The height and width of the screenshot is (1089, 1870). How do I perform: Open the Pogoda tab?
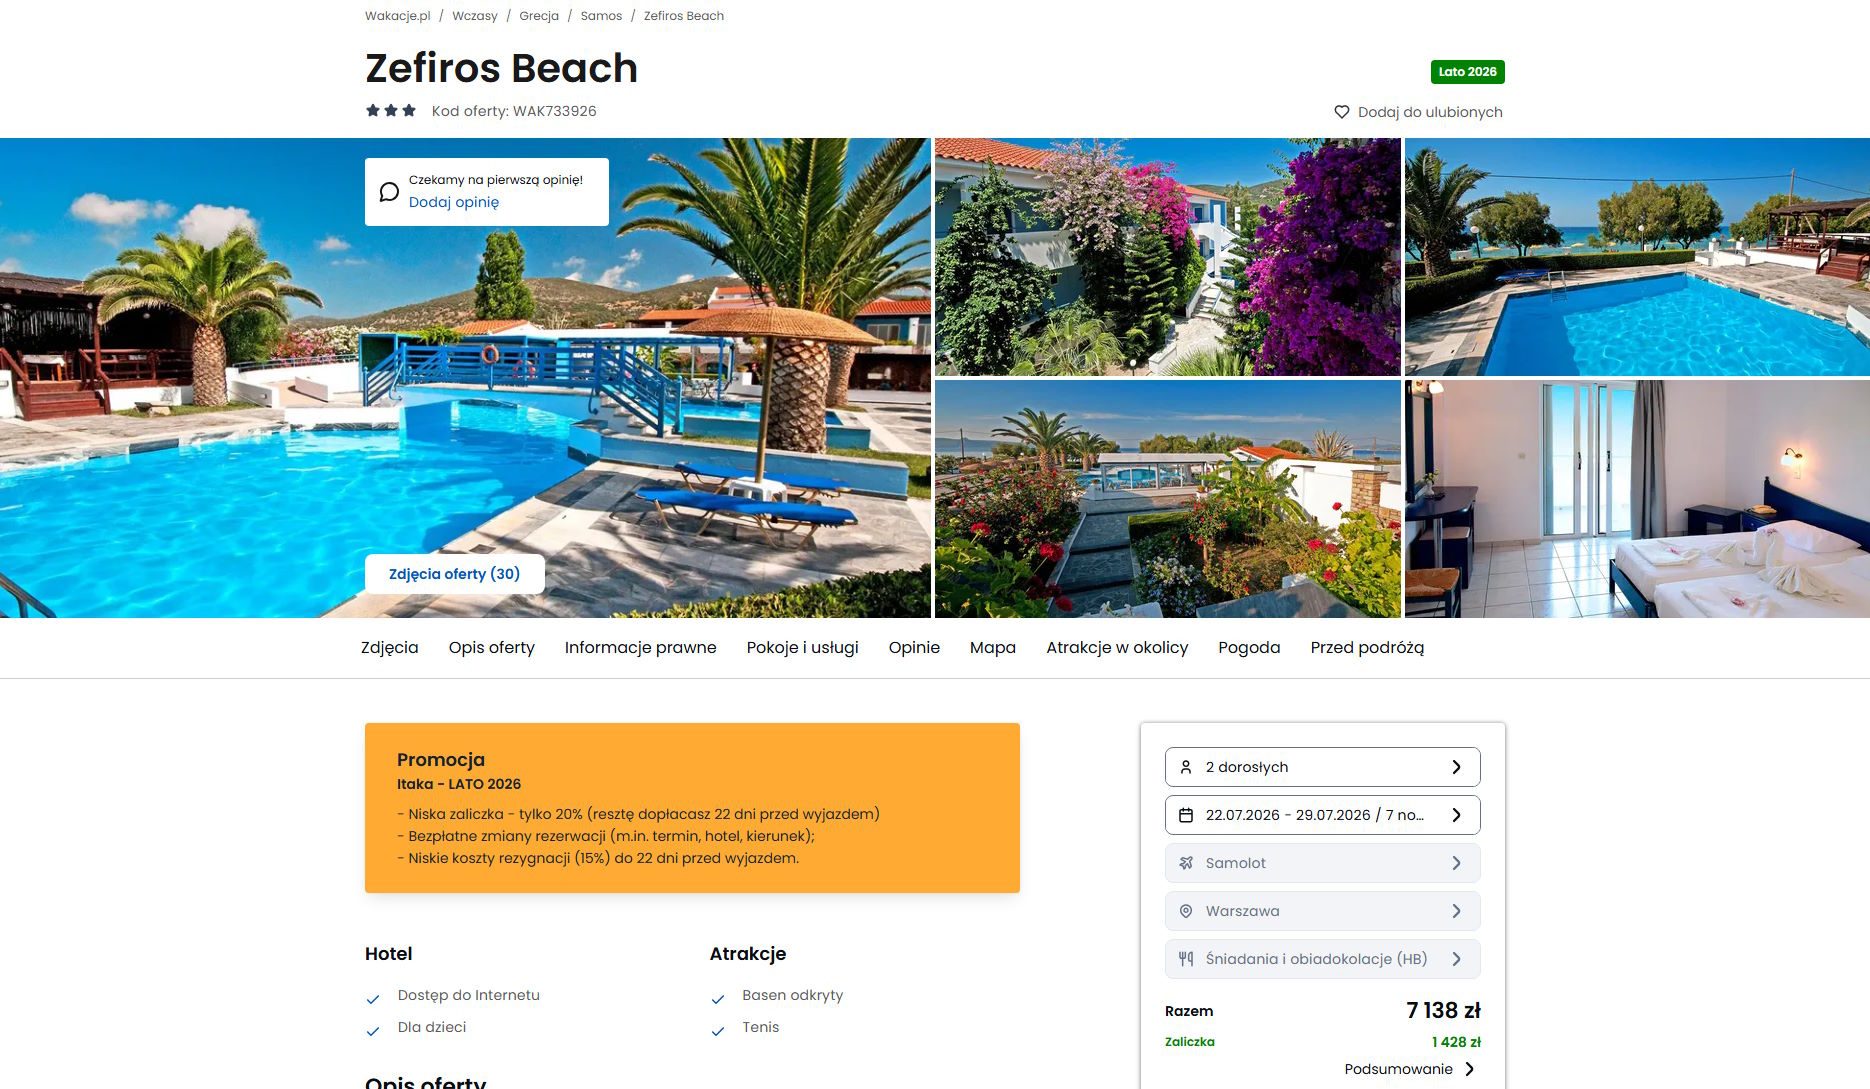tap(1249, 648)
